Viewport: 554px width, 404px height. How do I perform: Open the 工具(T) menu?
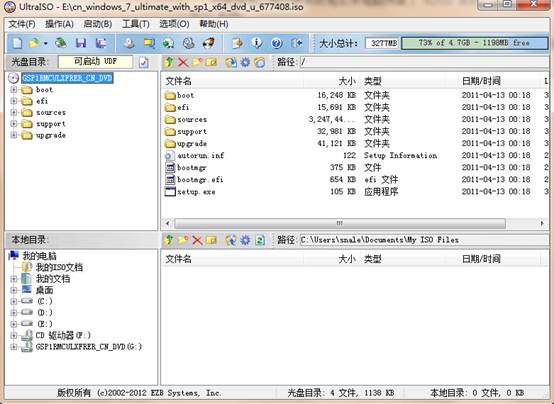(x=136, y=24)
